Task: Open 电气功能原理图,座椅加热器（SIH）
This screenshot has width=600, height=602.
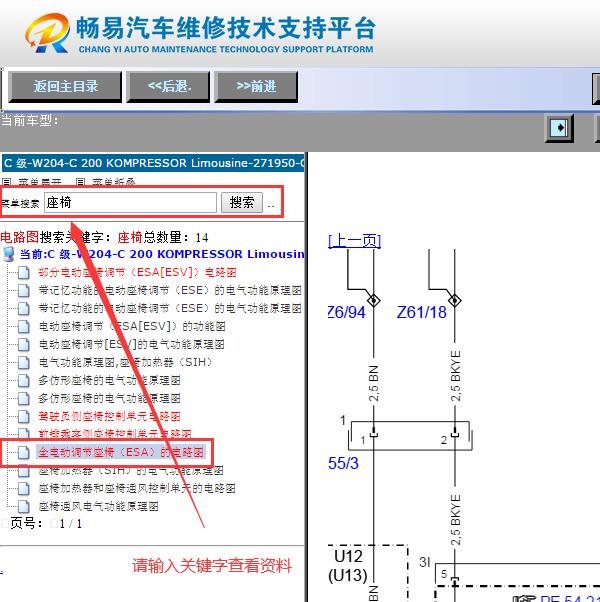Action: [126, 362]
